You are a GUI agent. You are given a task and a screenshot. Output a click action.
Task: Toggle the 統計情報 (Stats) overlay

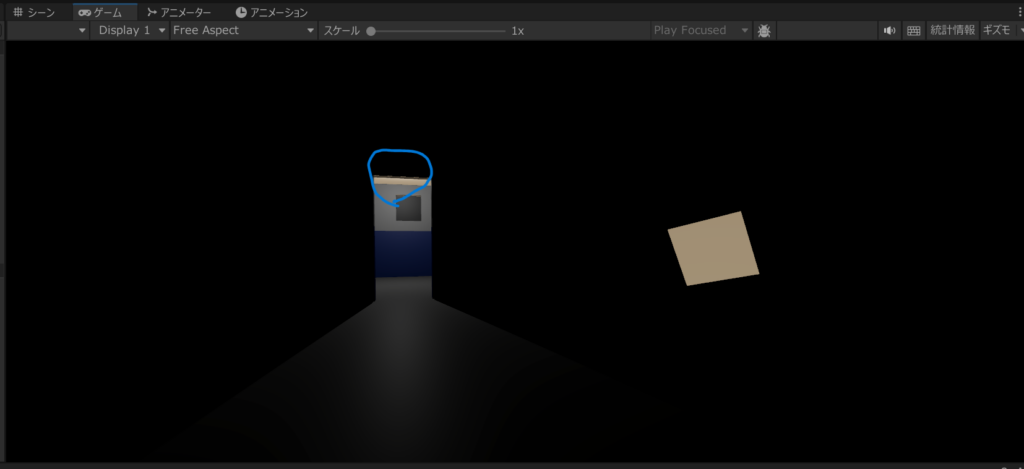pos(951,31)
